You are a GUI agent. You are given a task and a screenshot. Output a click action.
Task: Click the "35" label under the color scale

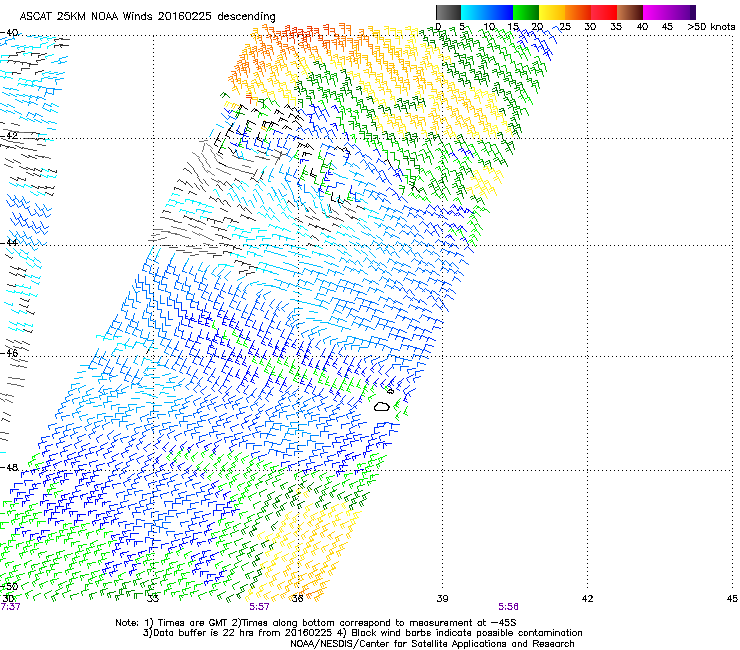tap(615, 27)
